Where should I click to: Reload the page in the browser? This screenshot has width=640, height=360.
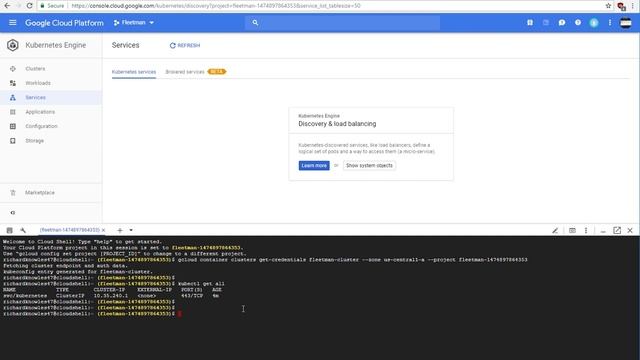(29, 6)
